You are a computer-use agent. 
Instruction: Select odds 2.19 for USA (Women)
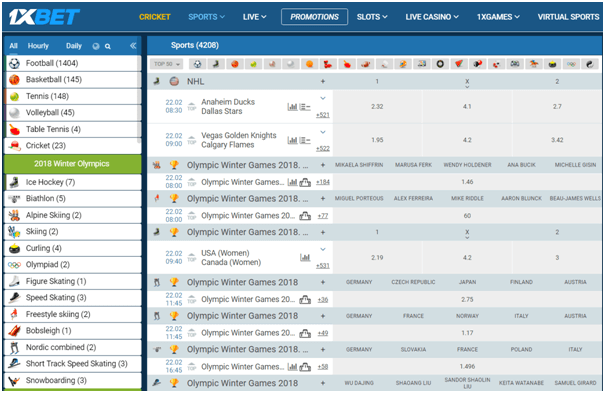[x=377, y=258]
